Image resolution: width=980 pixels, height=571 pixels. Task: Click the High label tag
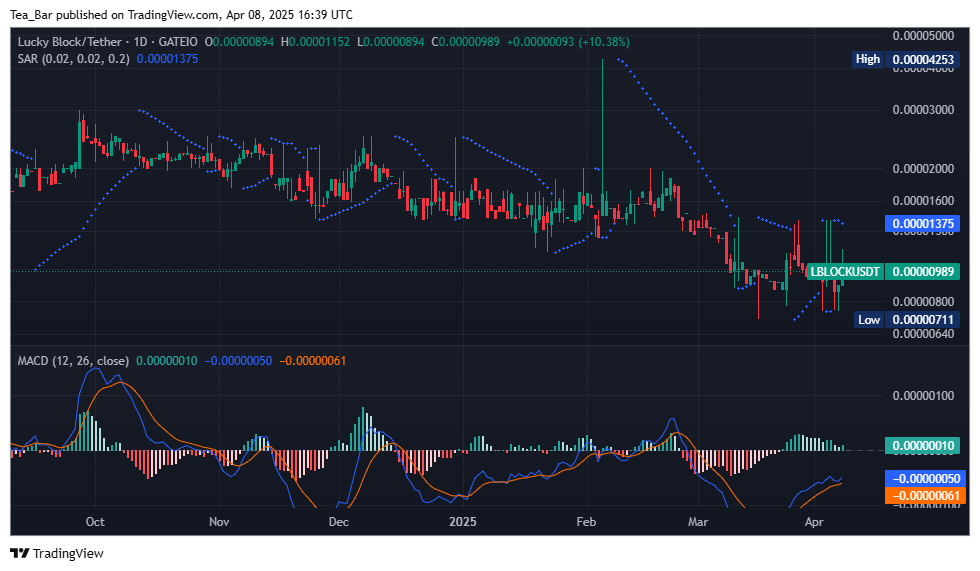point(868,59)
